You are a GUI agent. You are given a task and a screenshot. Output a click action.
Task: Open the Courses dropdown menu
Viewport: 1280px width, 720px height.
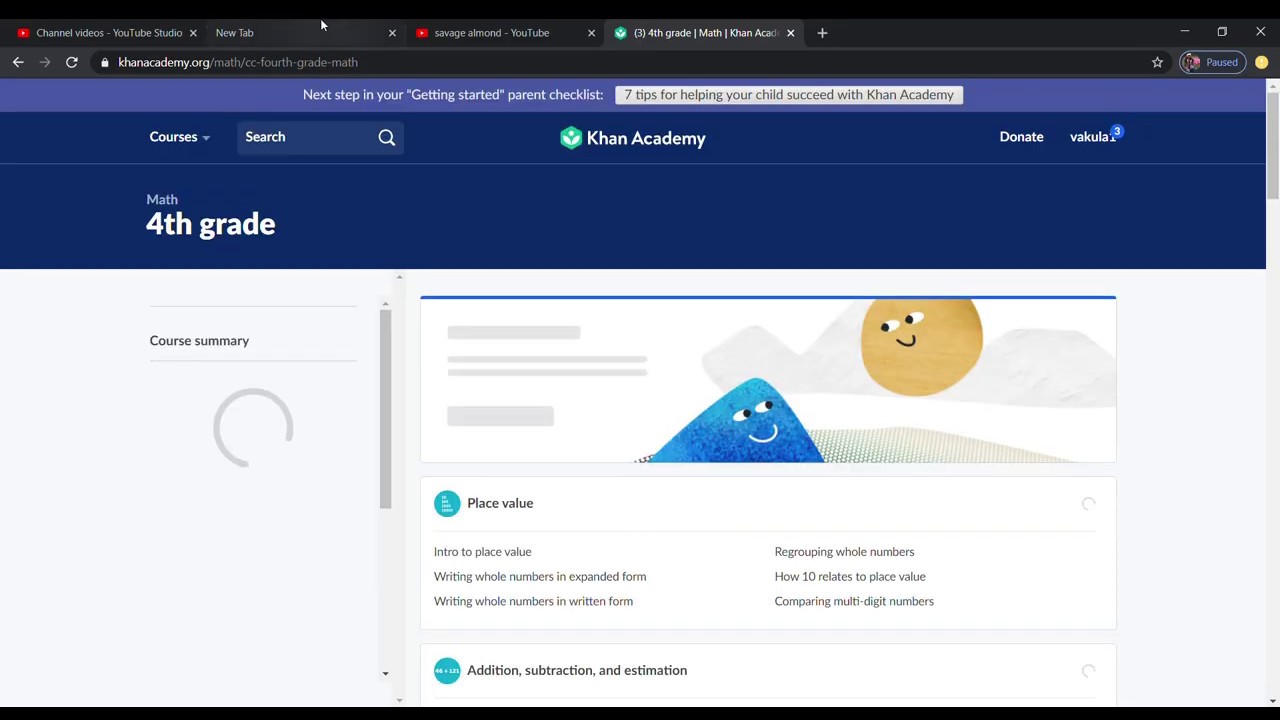pos(180,137)
